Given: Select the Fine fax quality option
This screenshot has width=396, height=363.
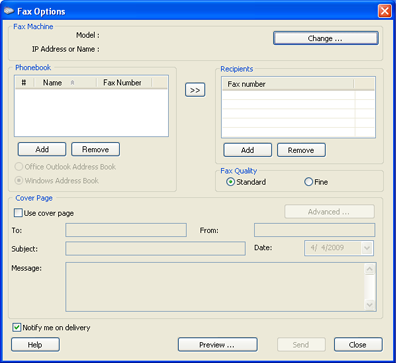Looking at the screenshot, I should click(x=308, y=182).
